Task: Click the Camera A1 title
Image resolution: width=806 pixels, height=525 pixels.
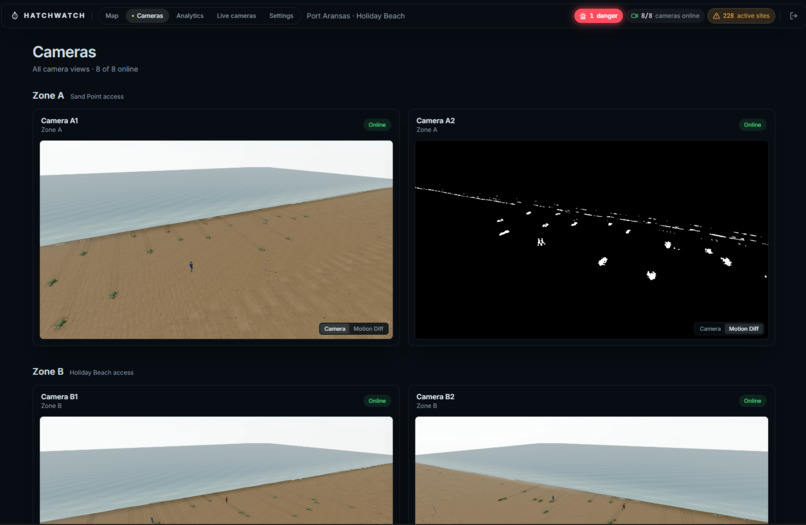Action: pos(60,121)
